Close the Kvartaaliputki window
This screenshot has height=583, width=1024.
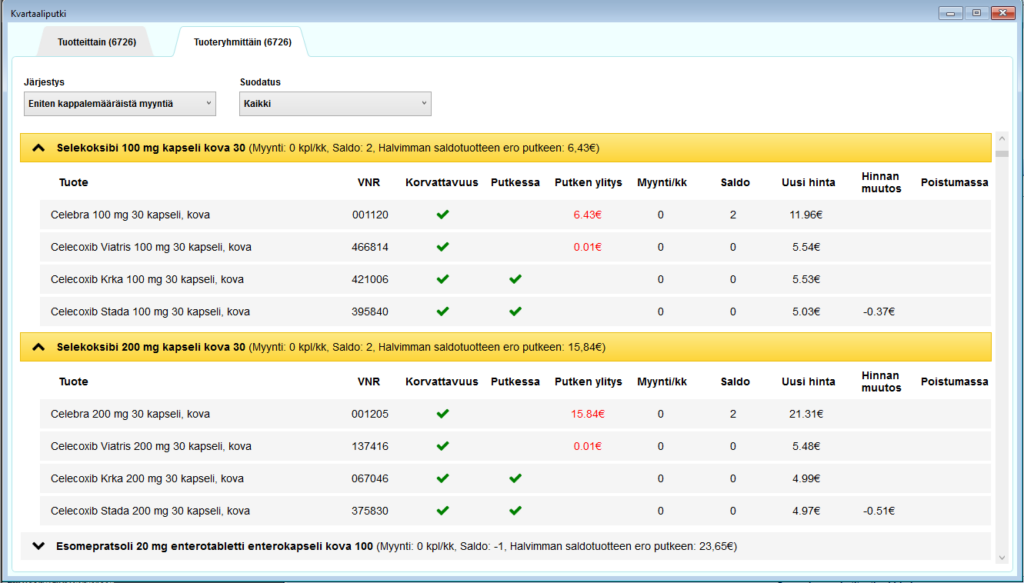pyautogui.click(x=1002, y=13)
